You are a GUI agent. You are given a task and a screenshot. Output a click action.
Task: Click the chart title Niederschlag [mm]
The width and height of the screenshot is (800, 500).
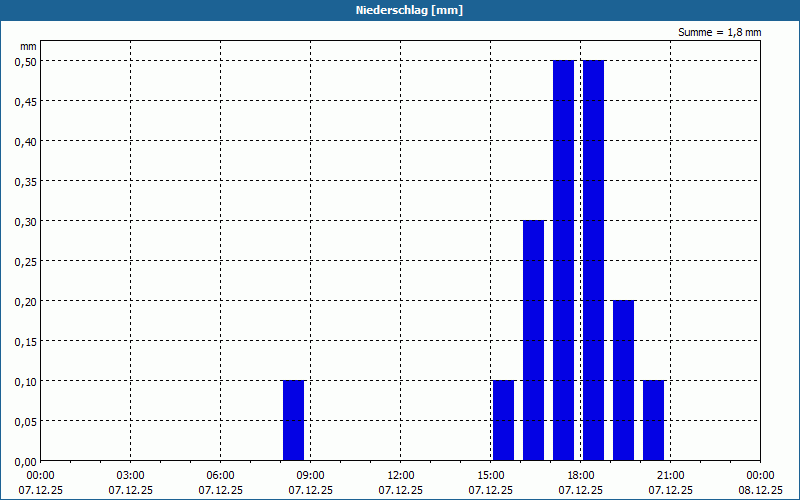point(409,10)
